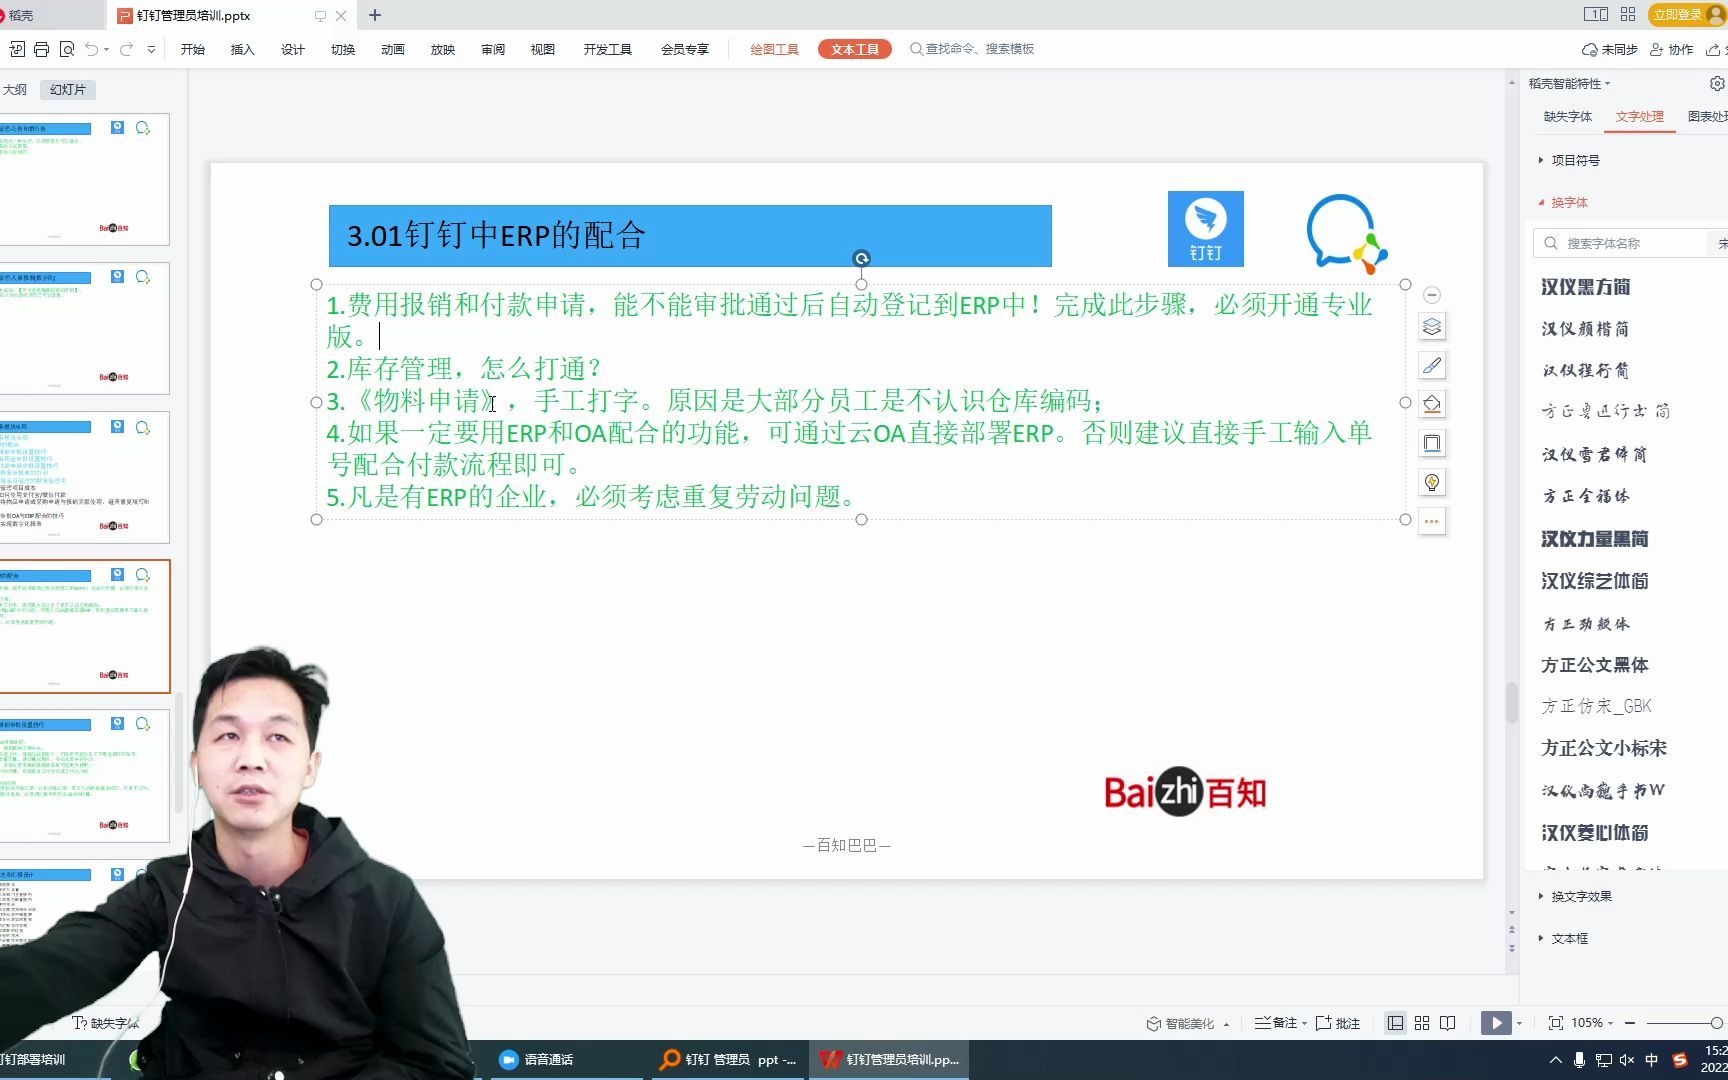Start slideshow with the play button

pos(1496,1023)
